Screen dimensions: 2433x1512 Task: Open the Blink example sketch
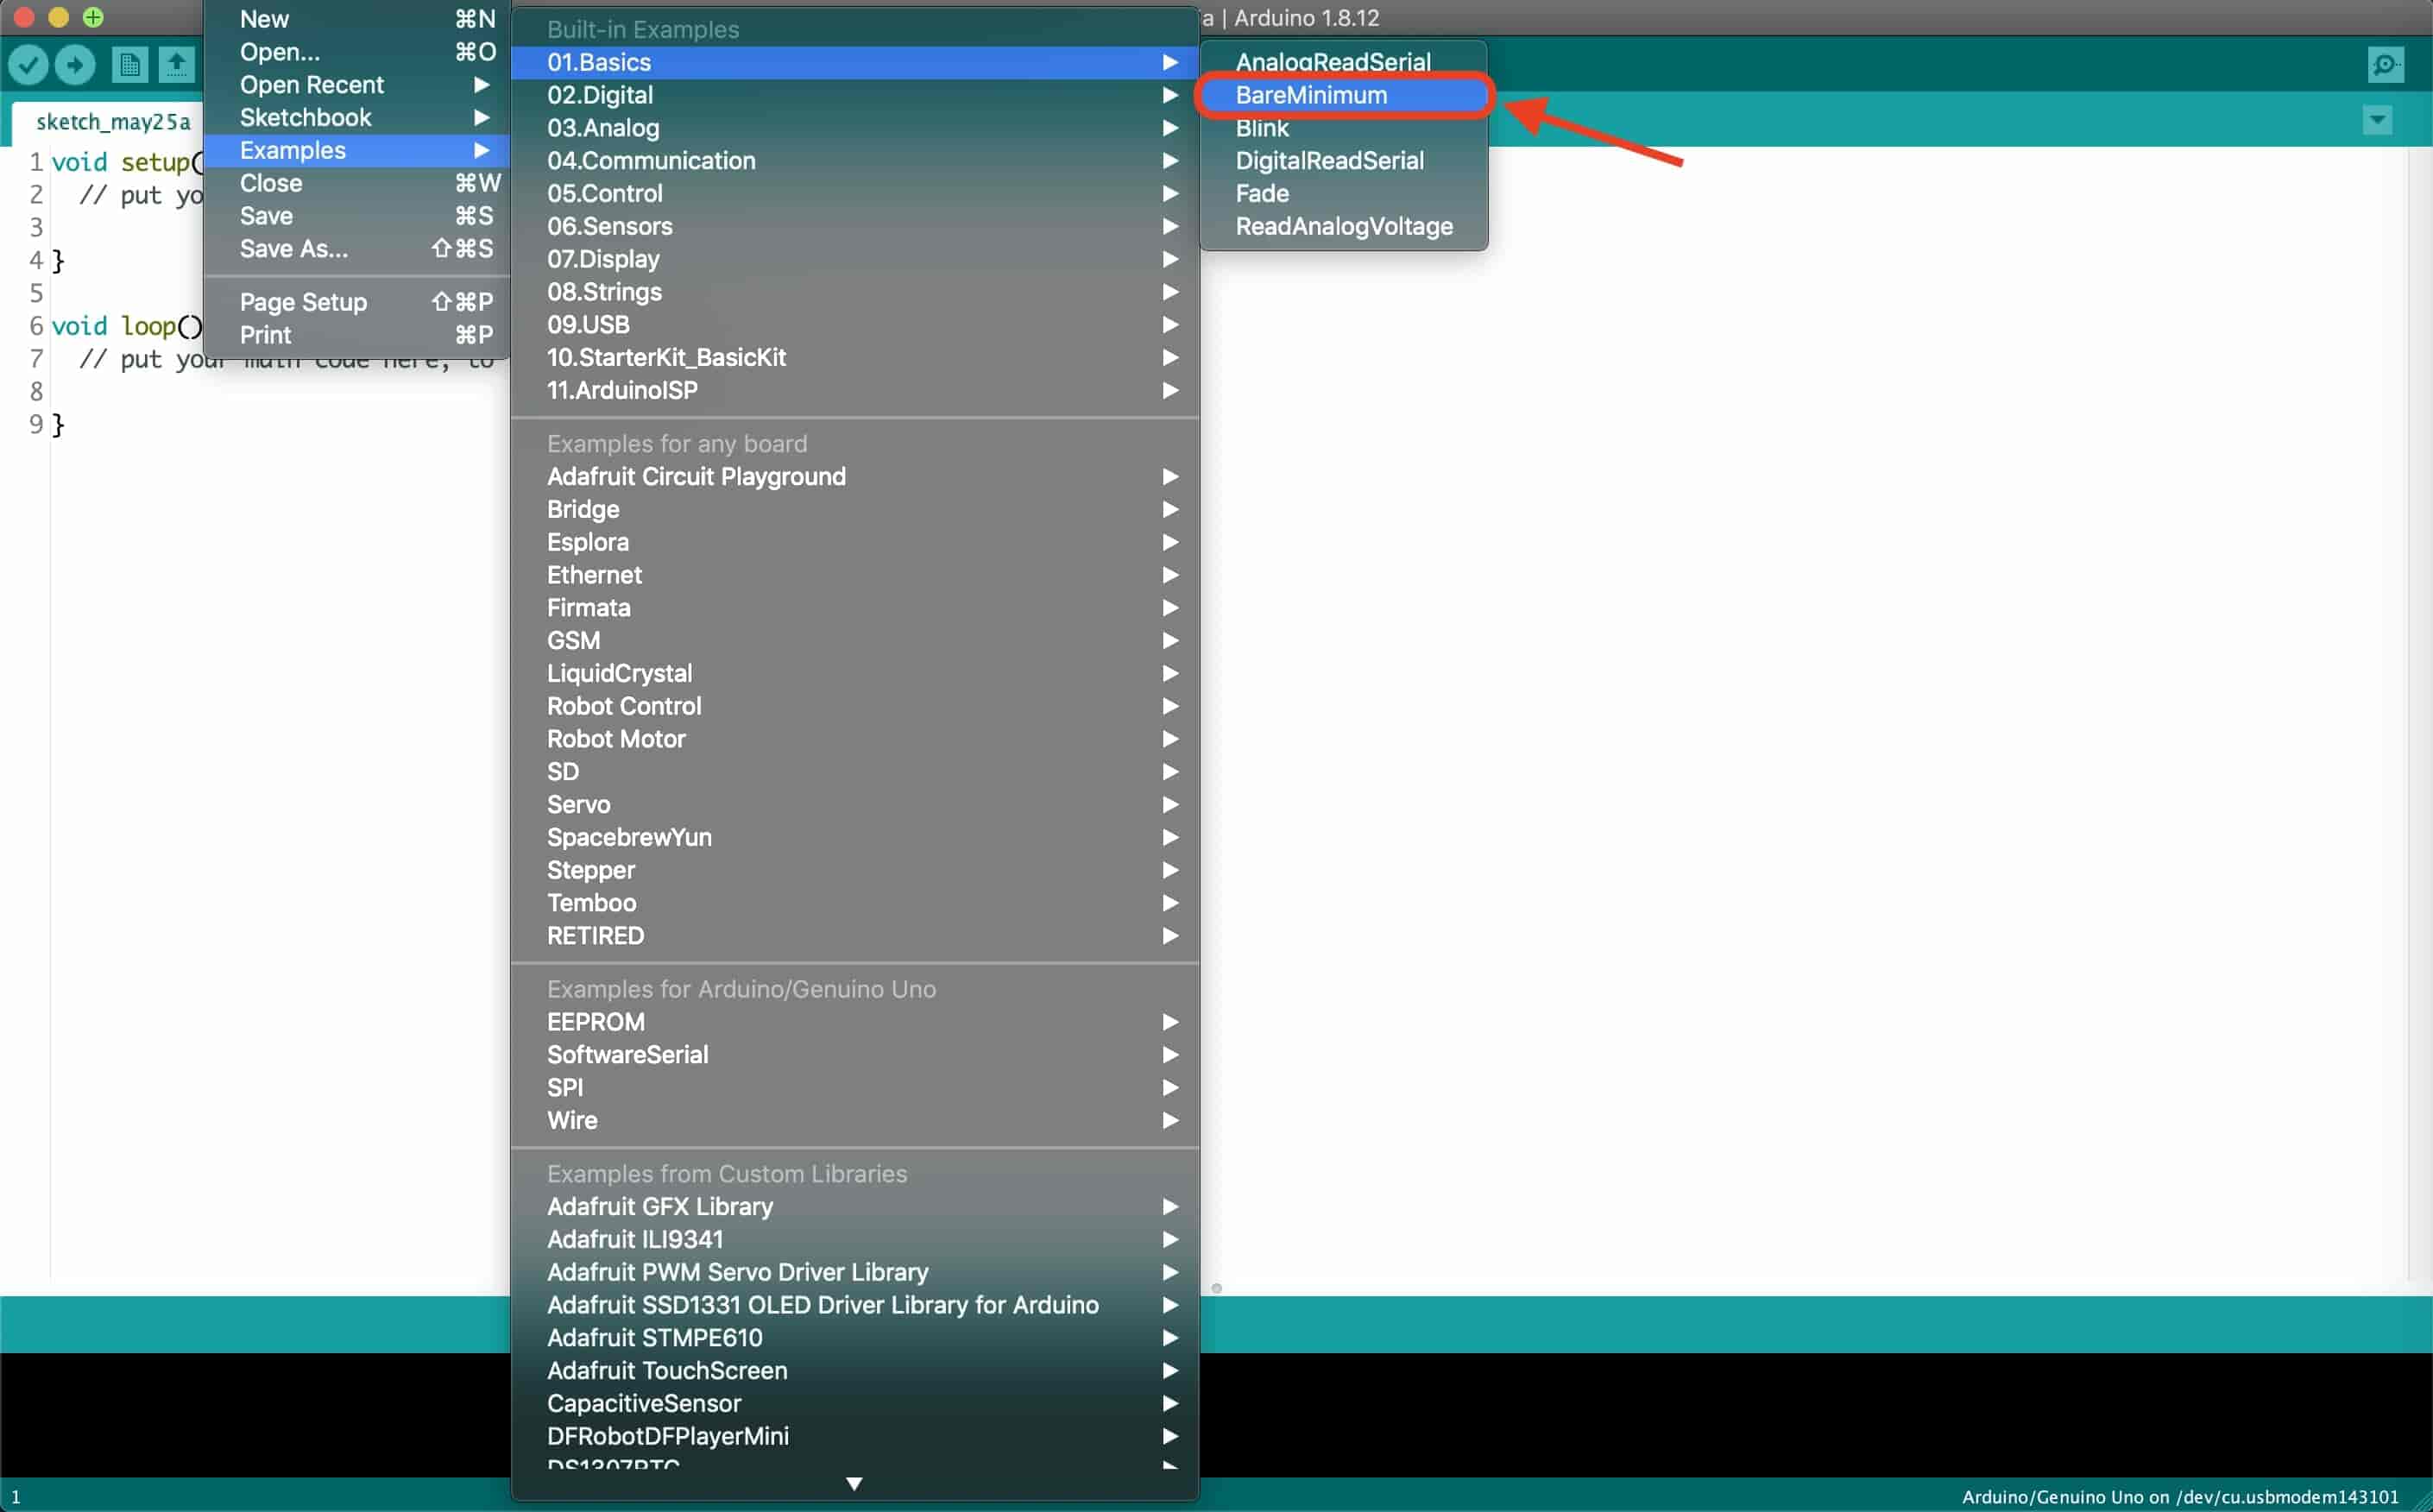pyautogui.click(x=1343, y=128)
